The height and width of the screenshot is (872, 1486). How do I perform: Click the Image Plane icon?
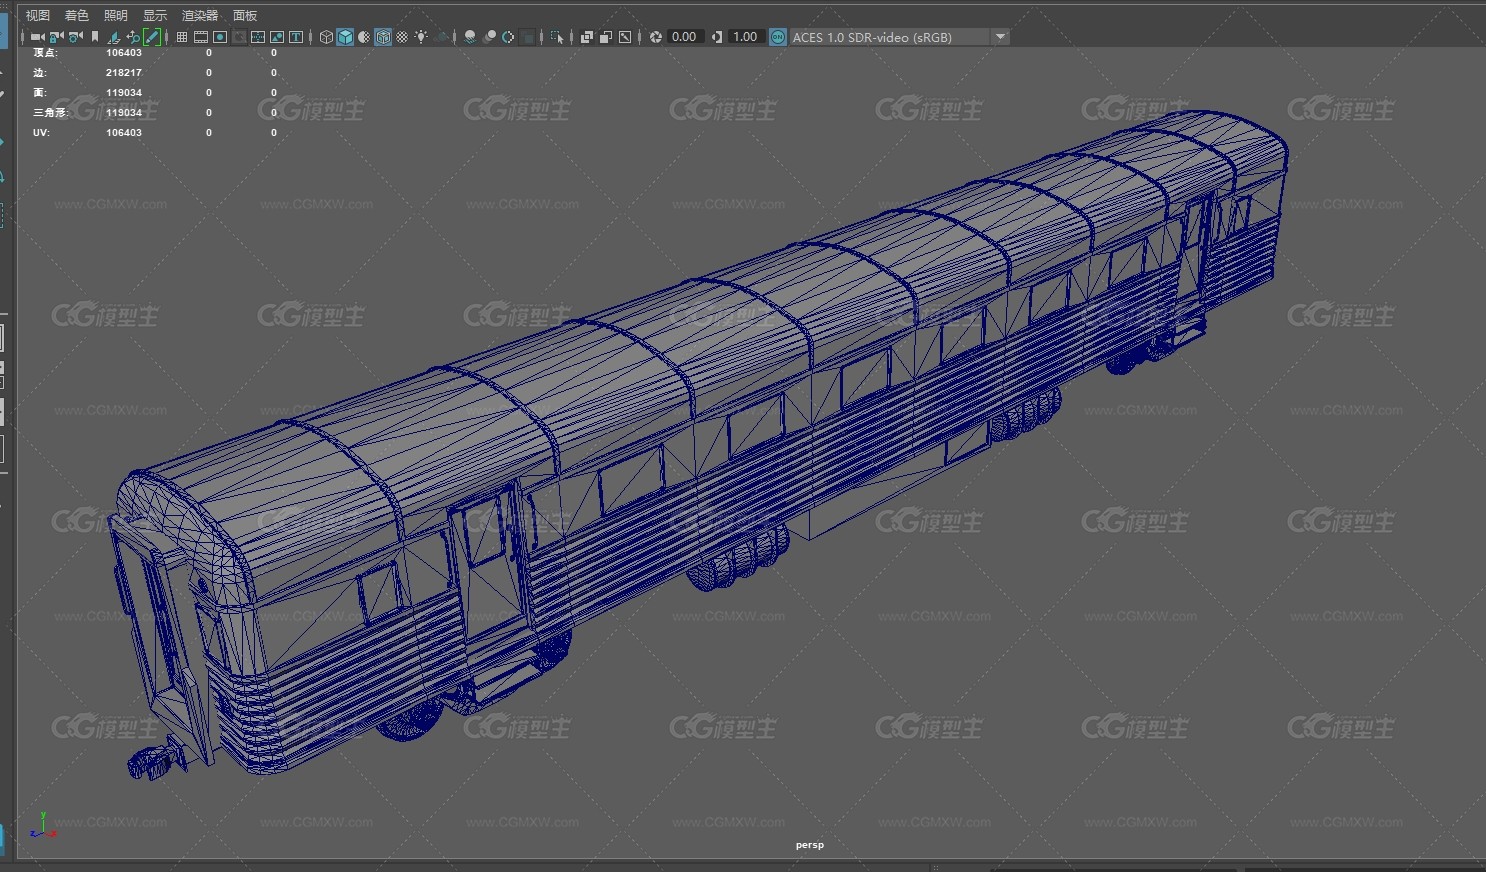coord(113,37)
